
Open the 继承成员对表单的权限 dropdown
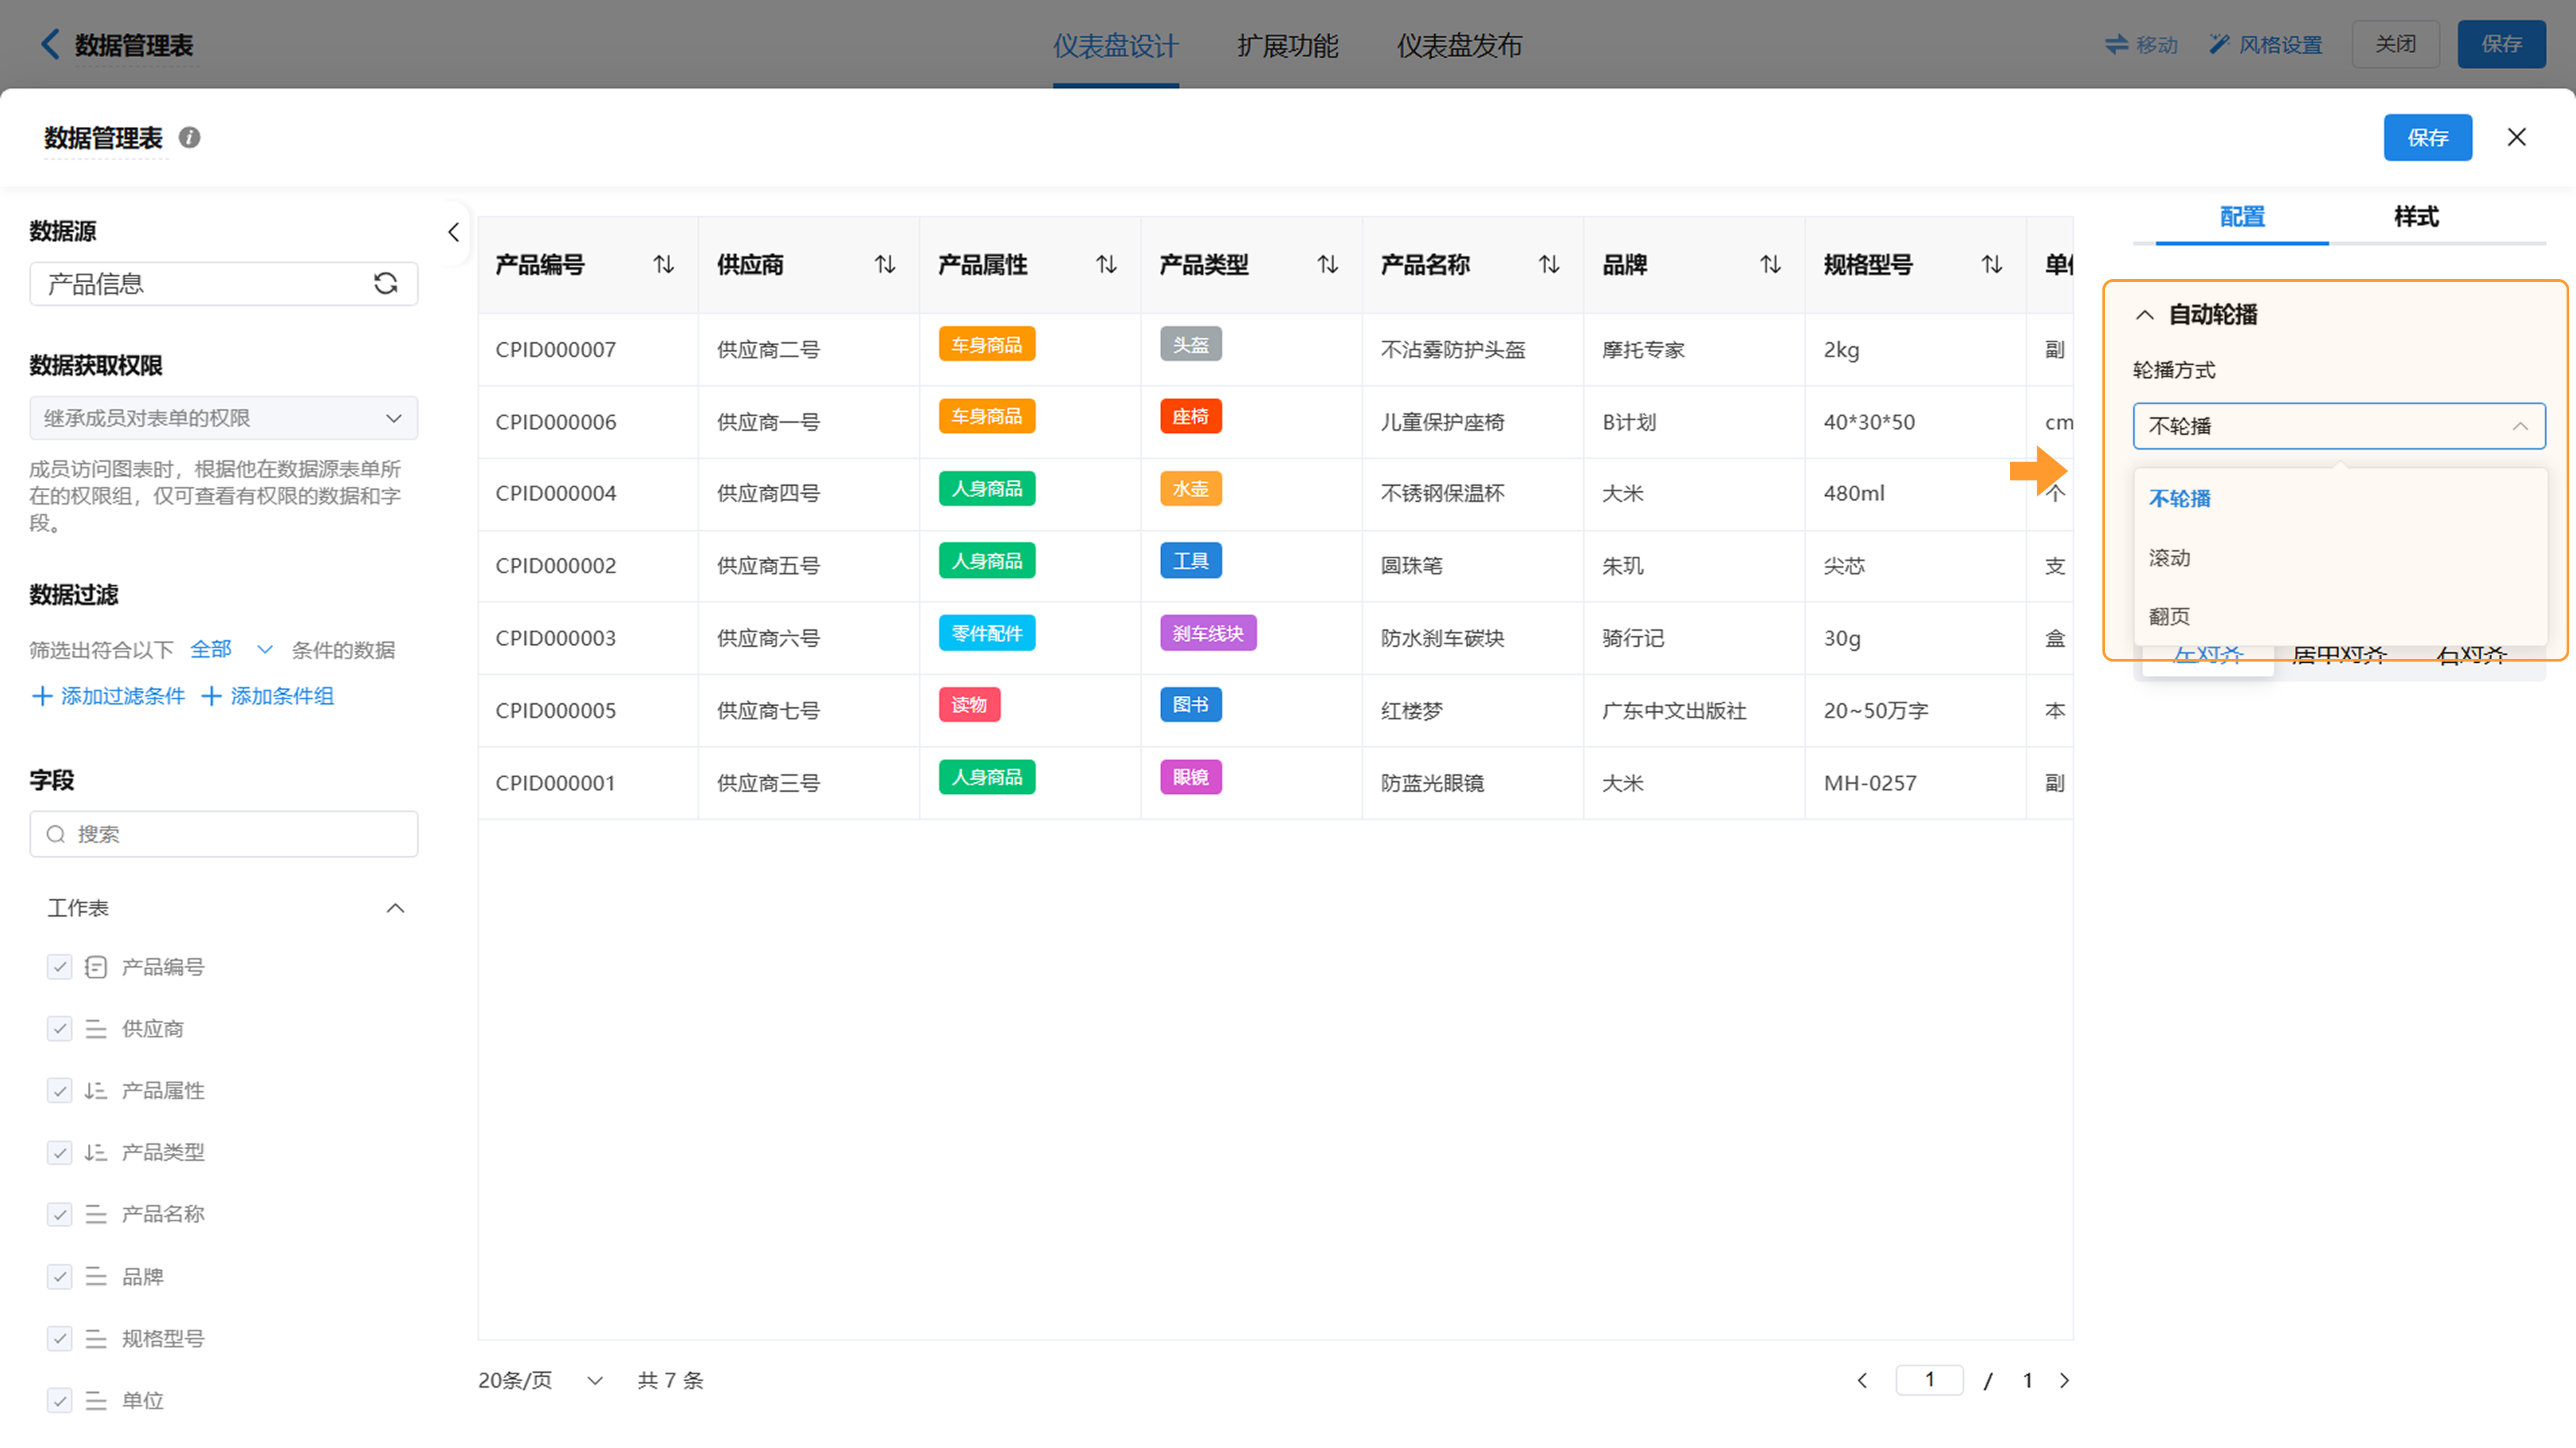tap(224, 418)
